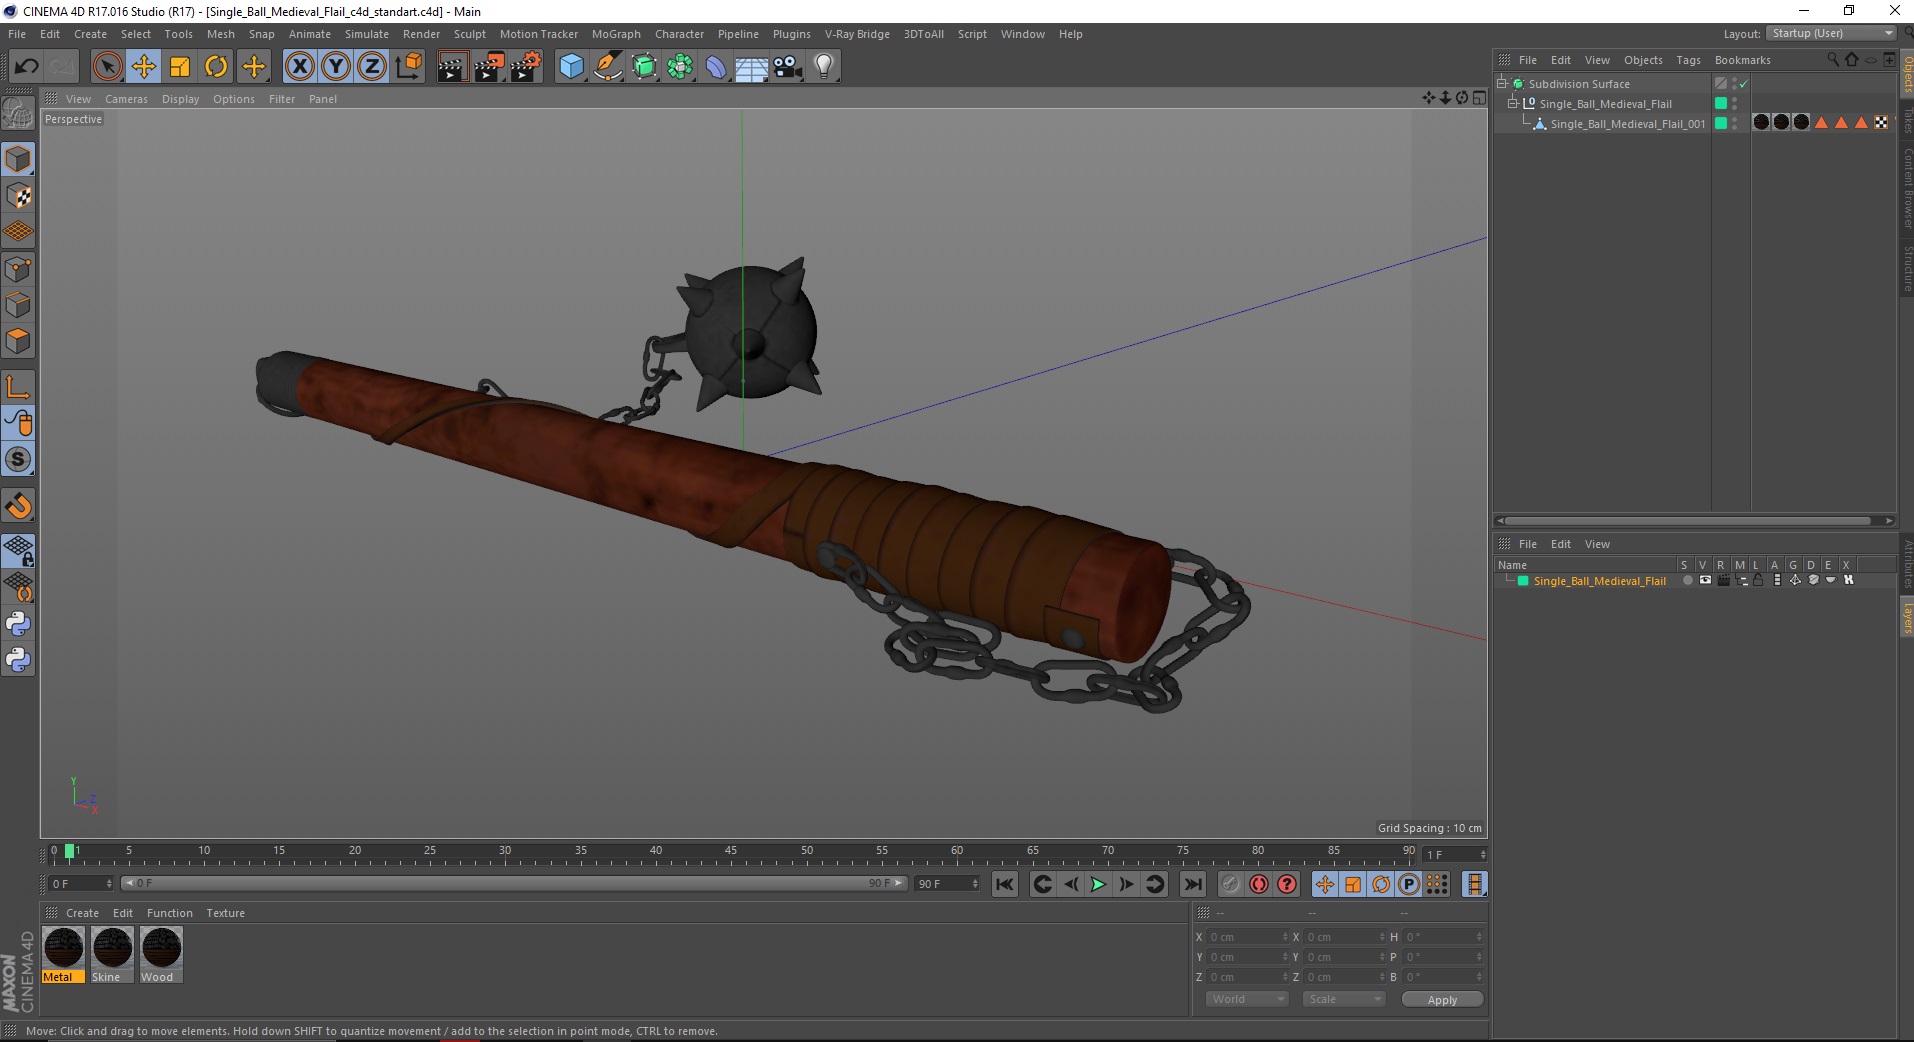The width and height of the screenshot is (1914, 1042).
Task: Toggle visibility dots of Single_Ball_Medieval_Flail object
Action: click(x=1734, y=104)
